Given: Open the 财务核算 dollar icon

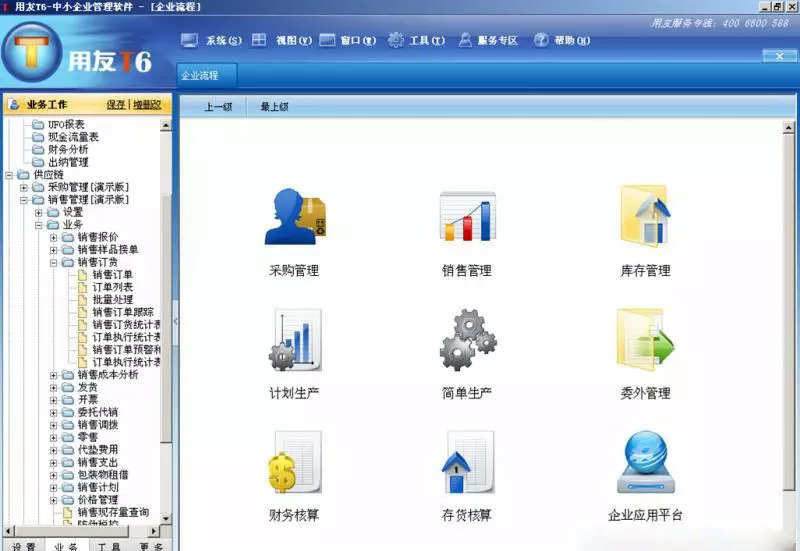Looking at the screenshot, I should click(295, 462).
